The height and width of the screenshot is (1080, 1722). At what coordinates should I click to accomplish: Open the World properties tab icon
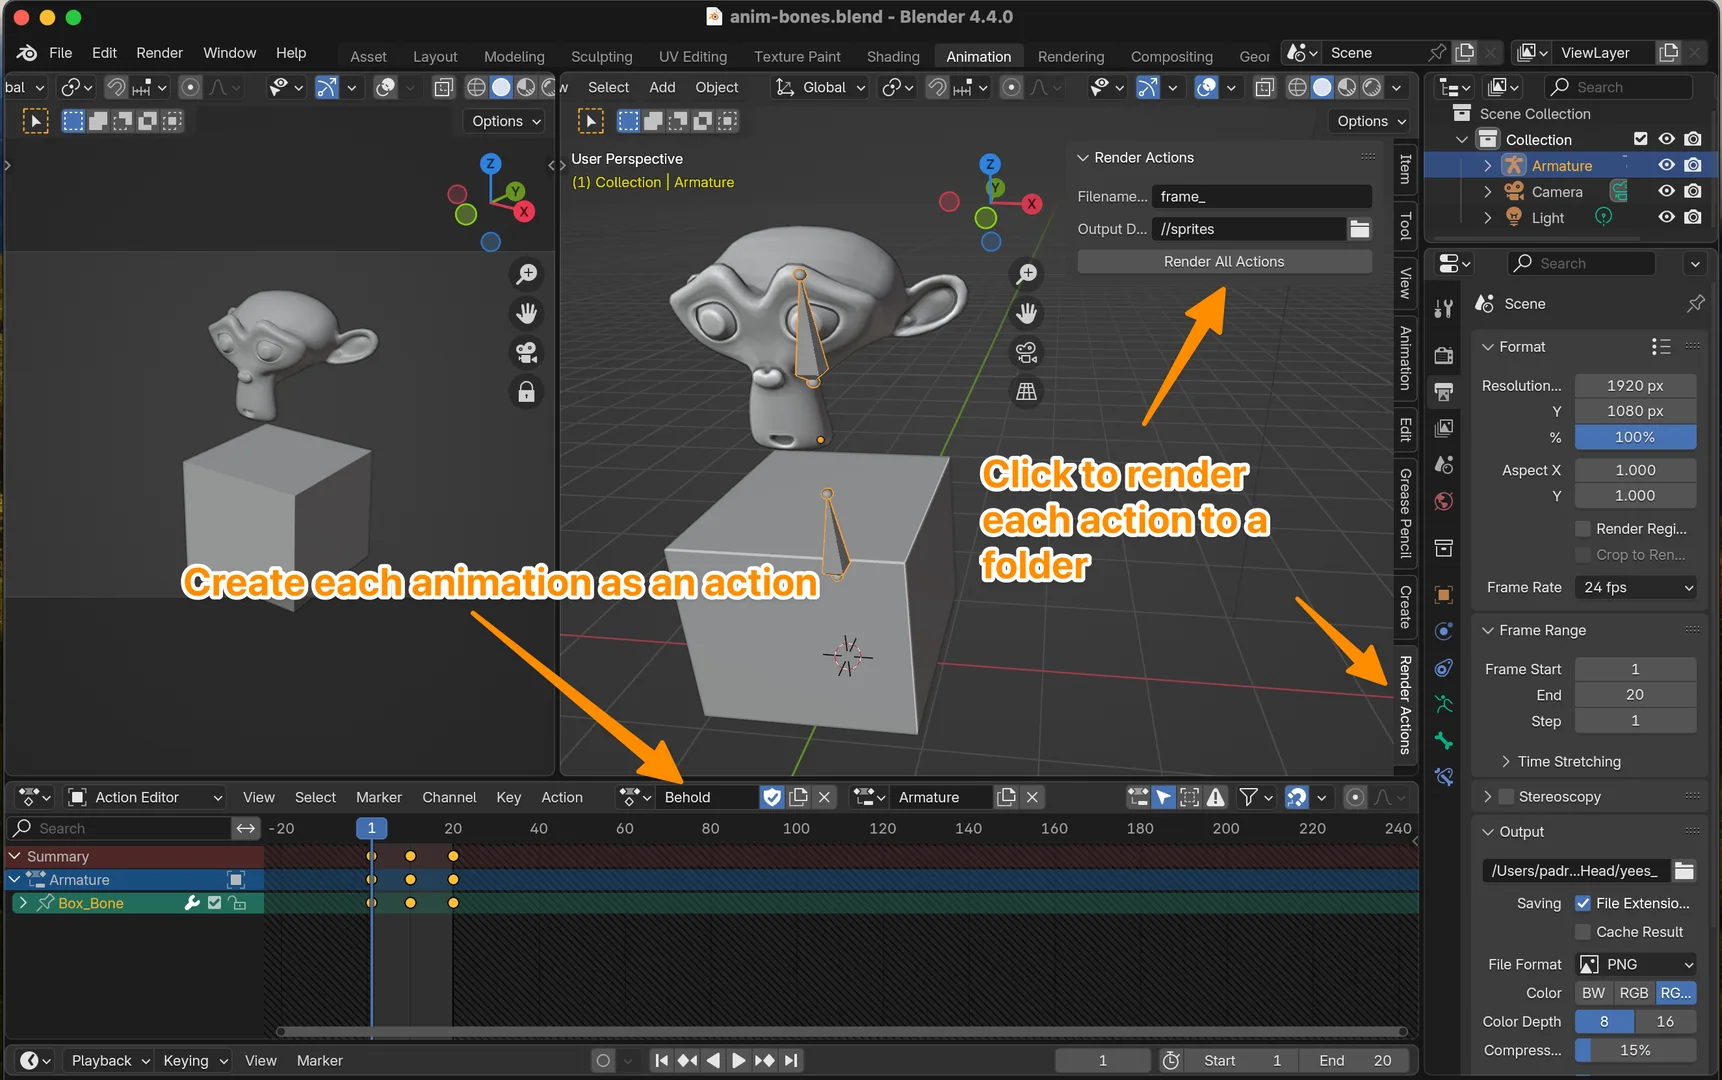click(1443, 501)
